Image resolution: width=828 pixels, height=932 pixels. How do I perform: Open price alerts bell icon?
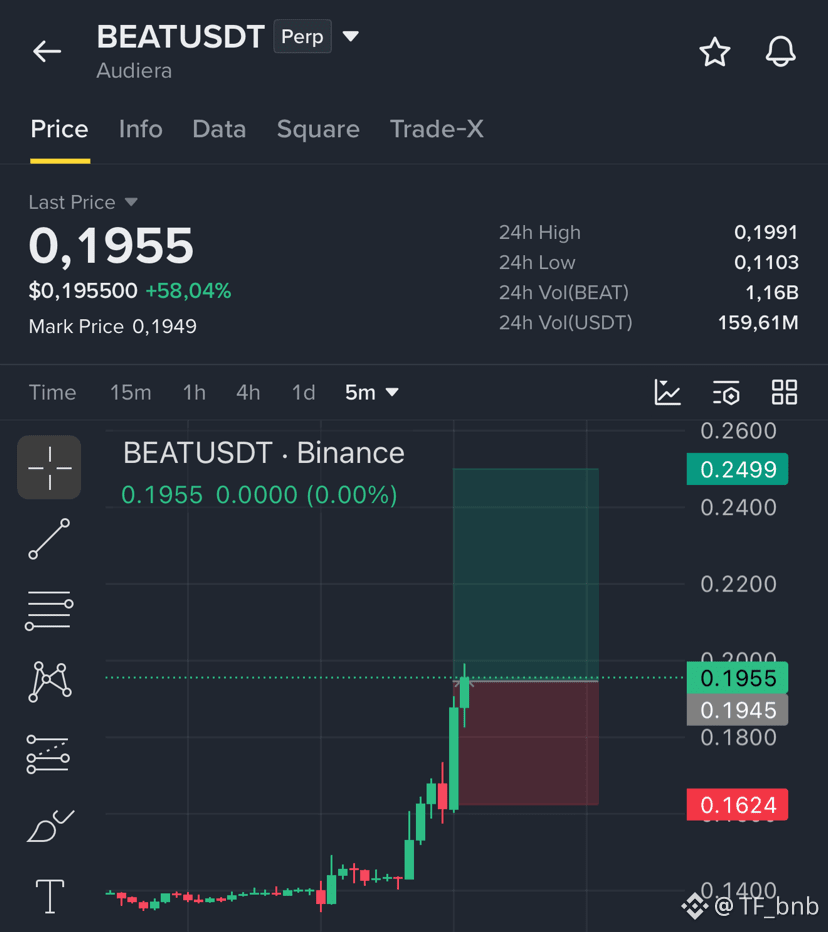point(780,52)
